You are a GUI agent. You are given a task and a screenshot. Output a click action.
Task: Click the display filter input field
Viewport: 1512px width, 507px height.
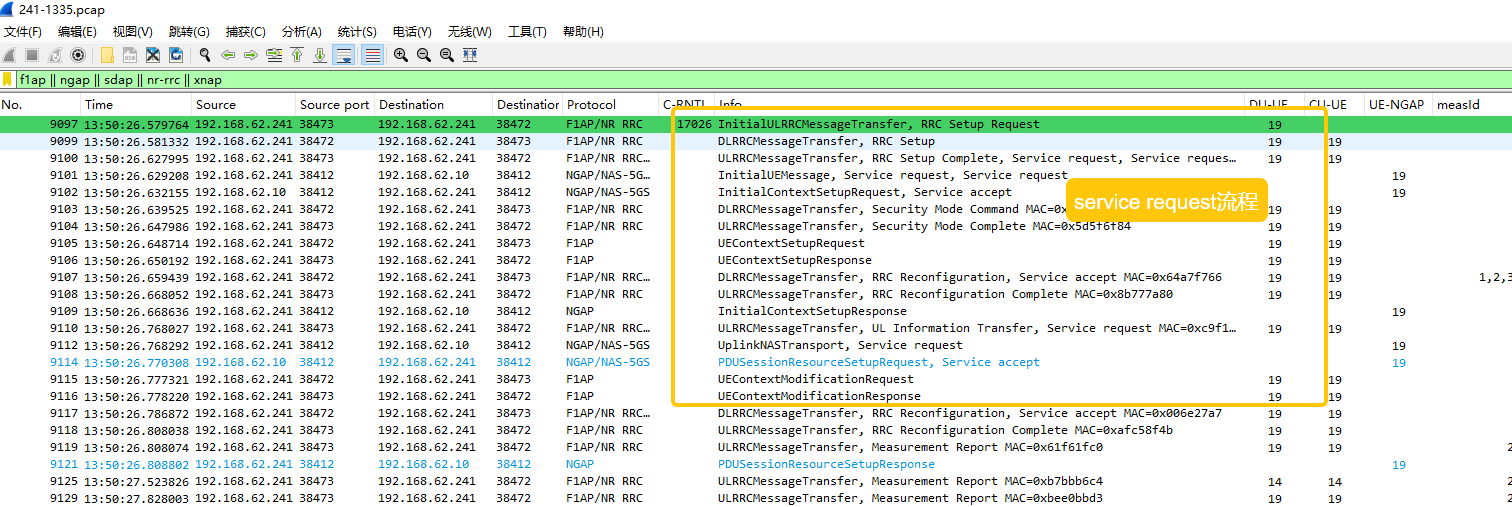pos(700,80)
